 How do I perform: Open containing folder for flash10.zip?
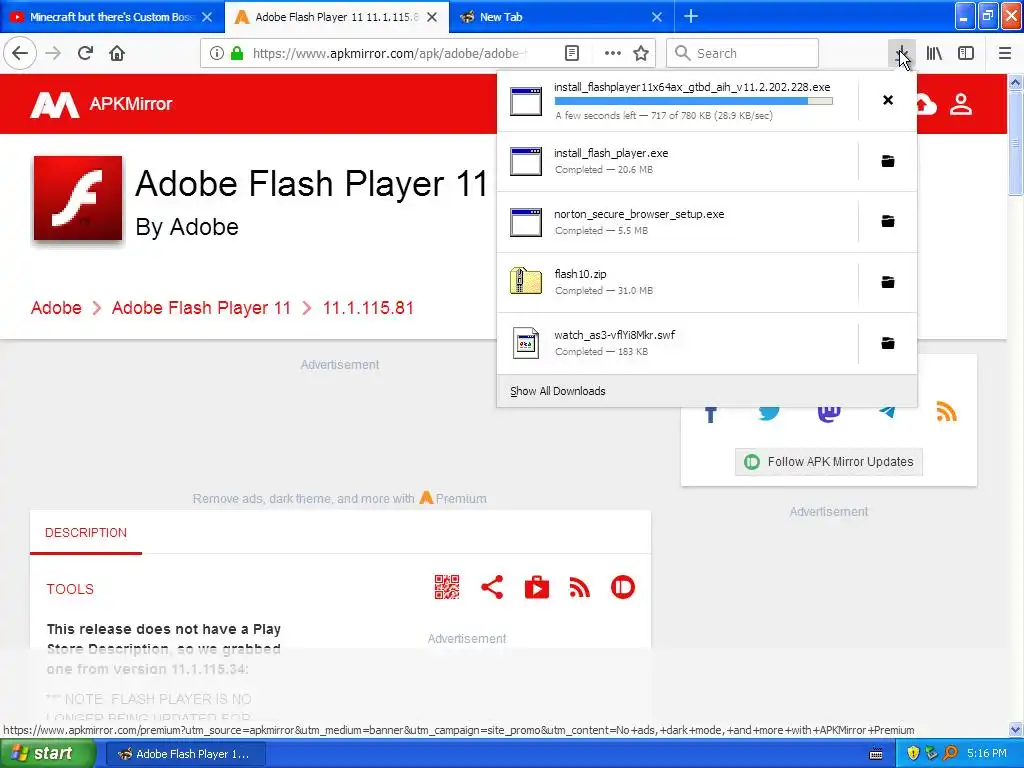click(888, 282)
